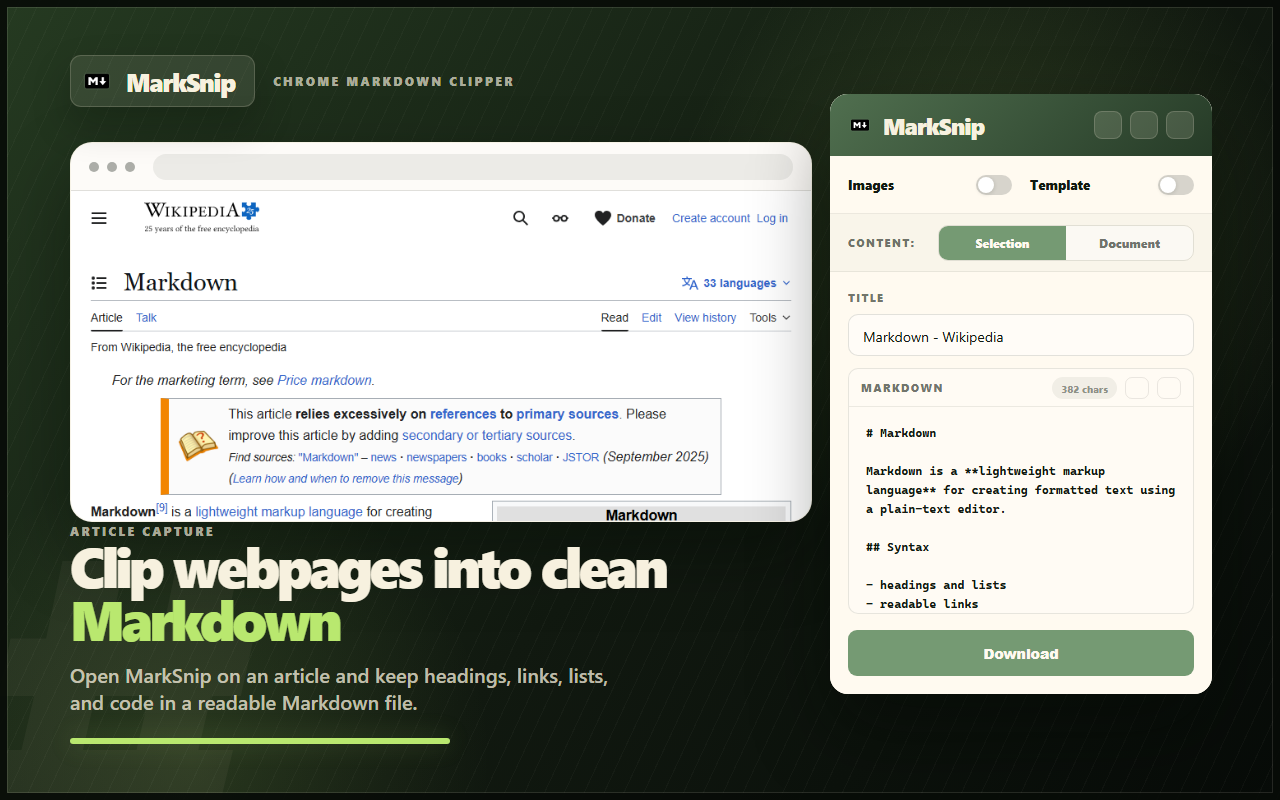1280x800 pixels.
Task: Follow the Price markdown link
Action: 325,380
